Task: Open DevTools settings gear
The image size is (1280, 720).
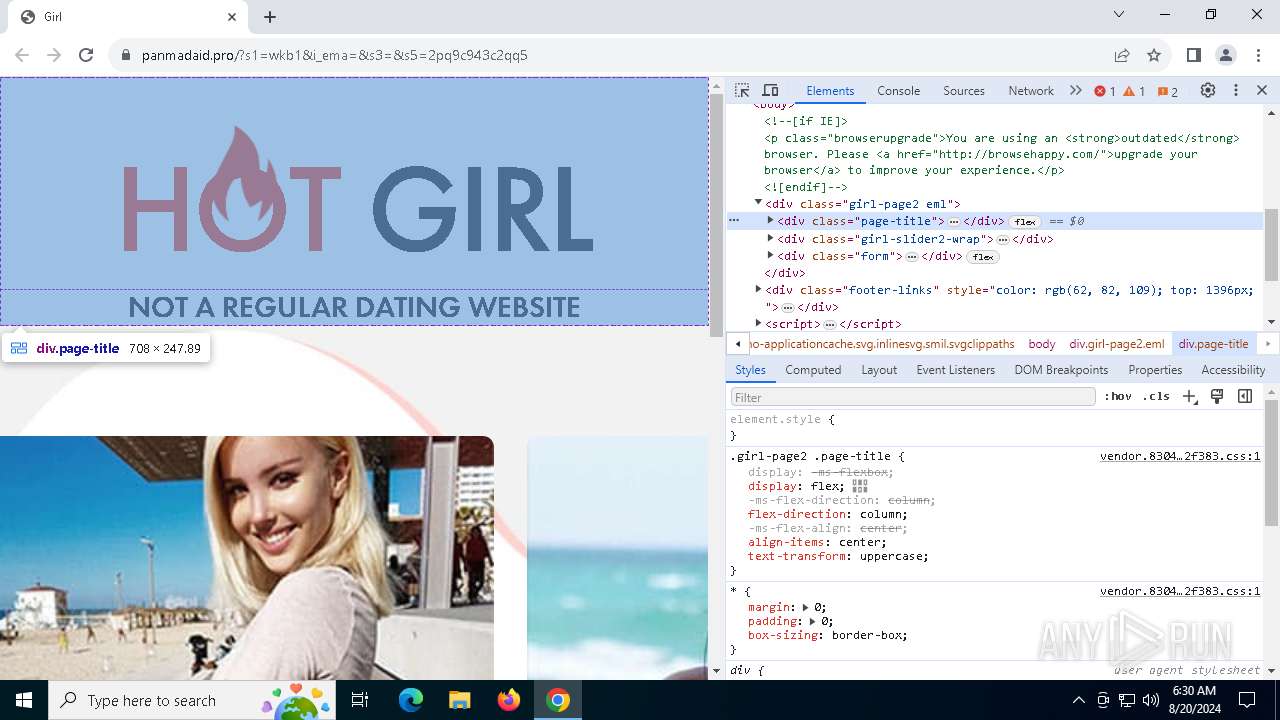Action: pyautogui.click(x=1208, y=91)
